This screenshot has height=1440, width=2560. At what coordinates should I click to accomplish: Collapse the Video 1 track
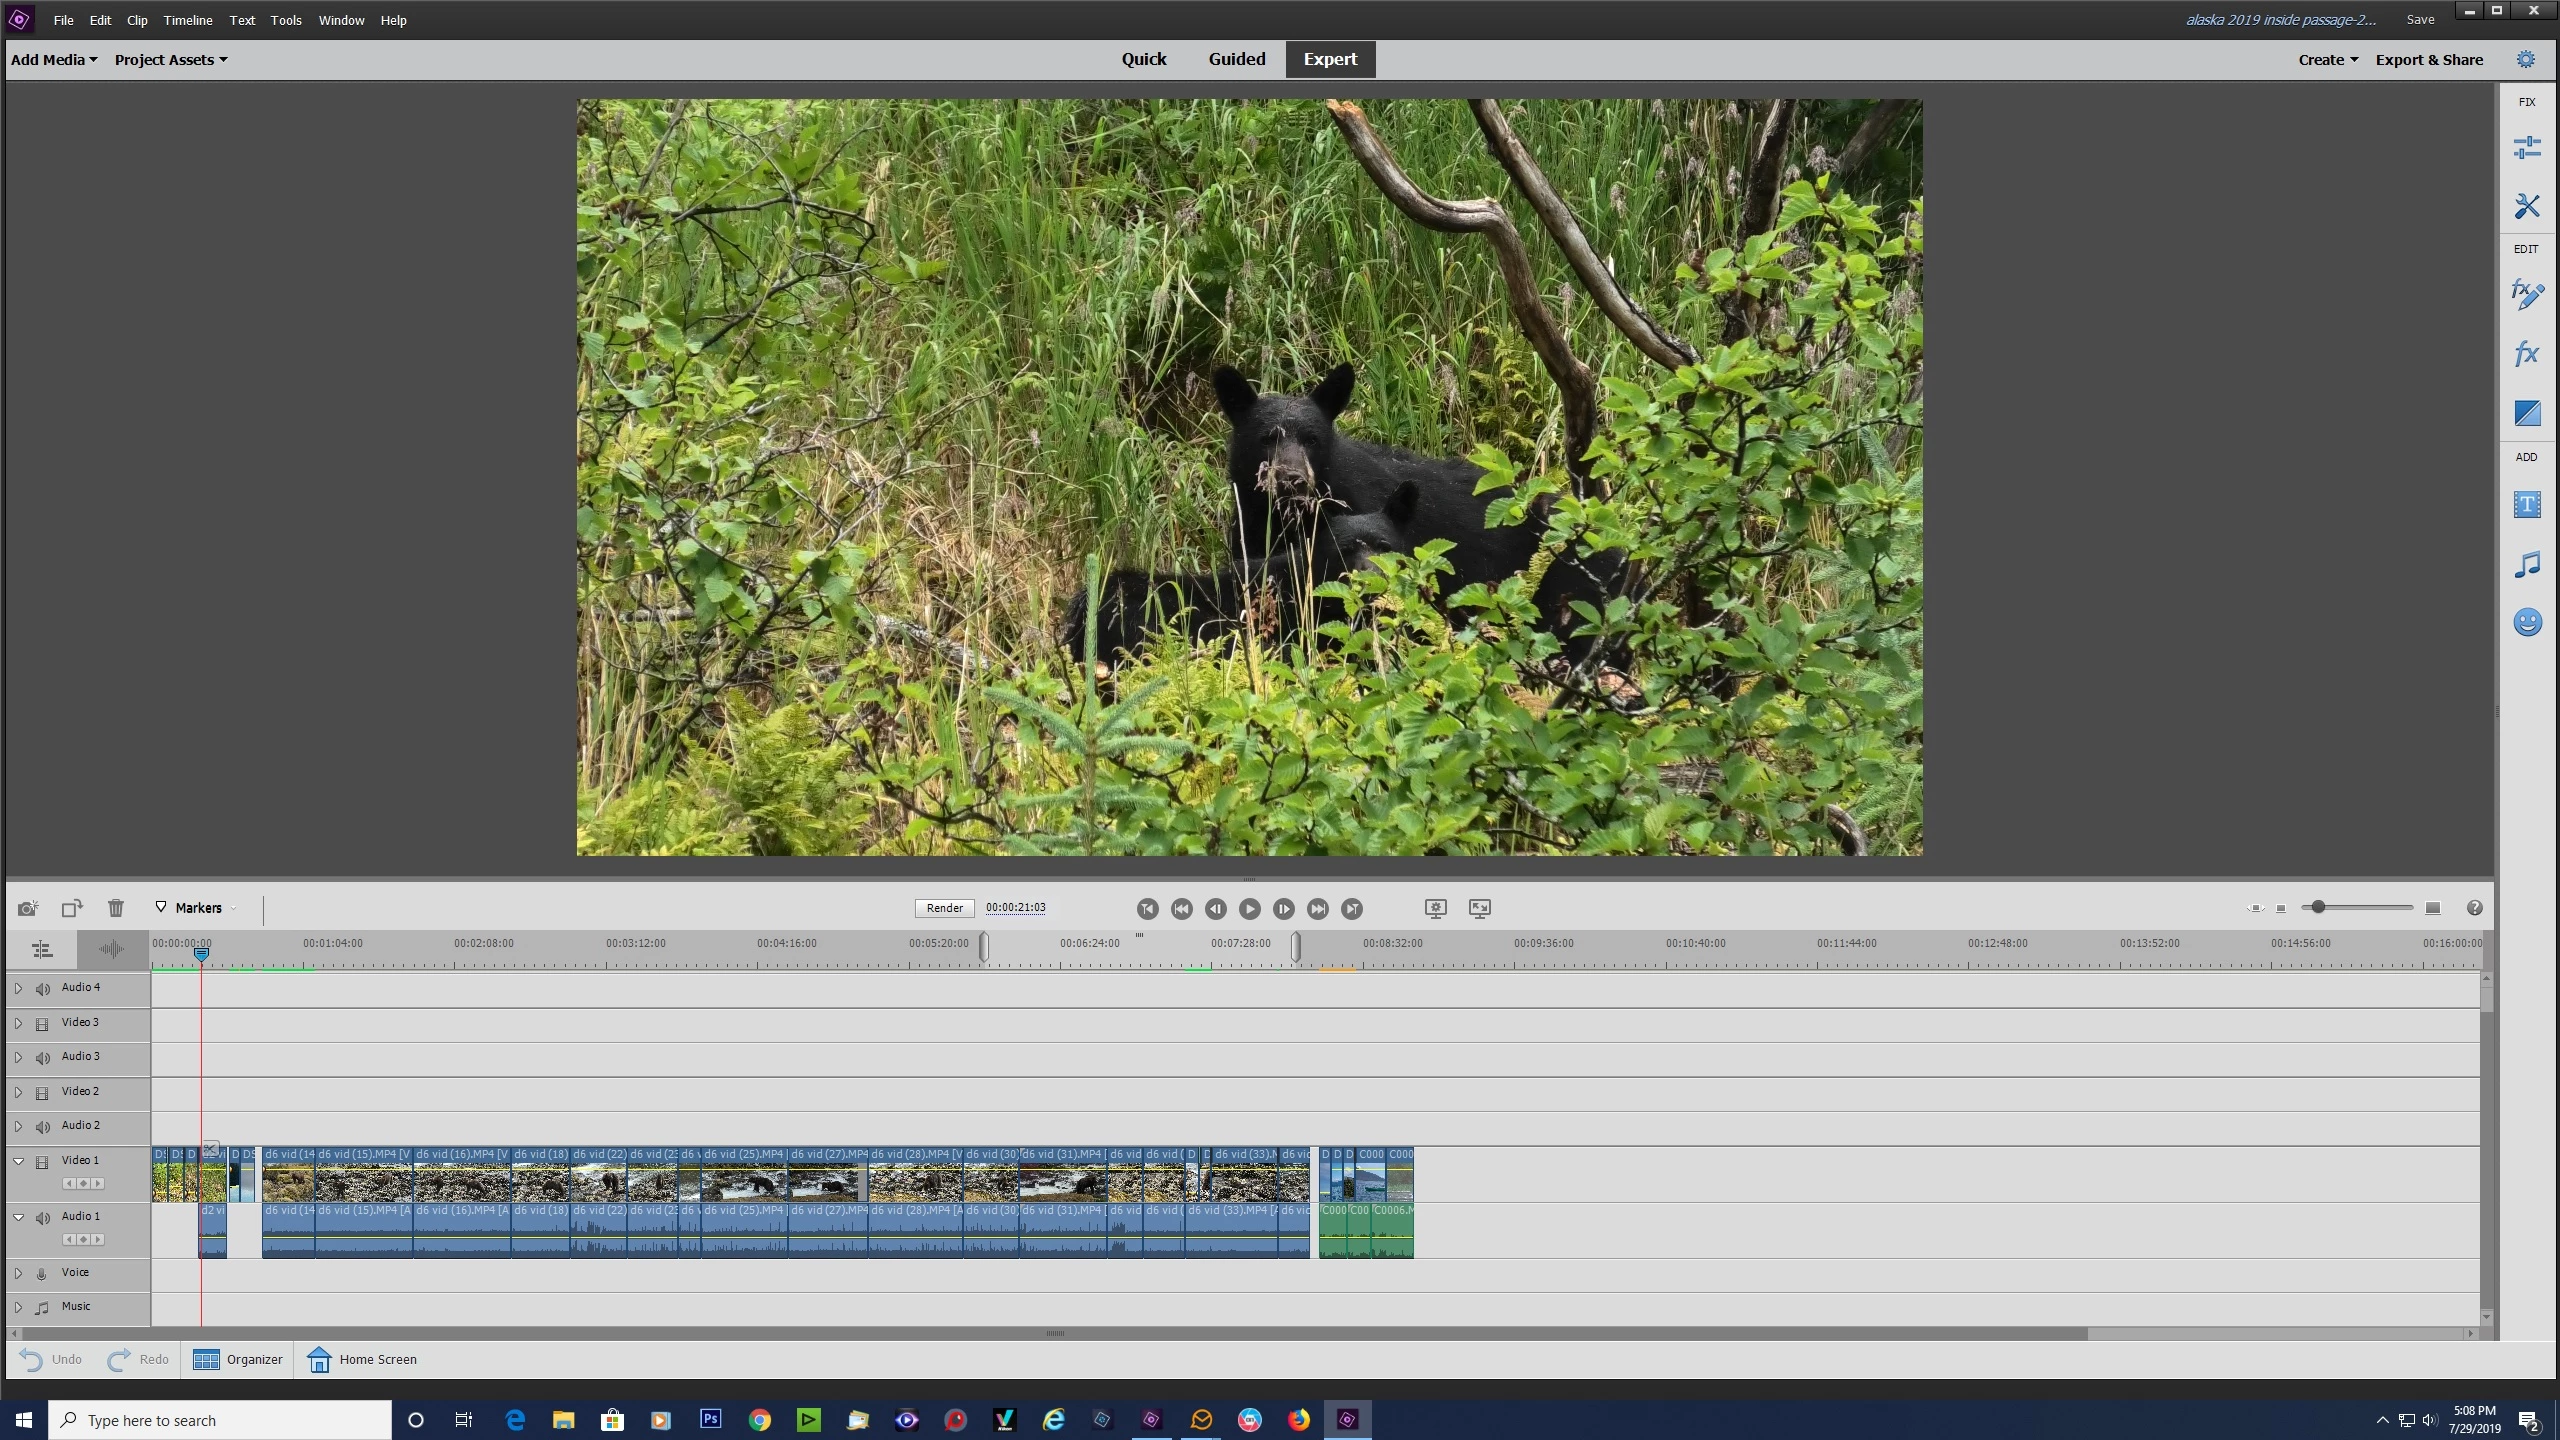(x=18, y=1161)
